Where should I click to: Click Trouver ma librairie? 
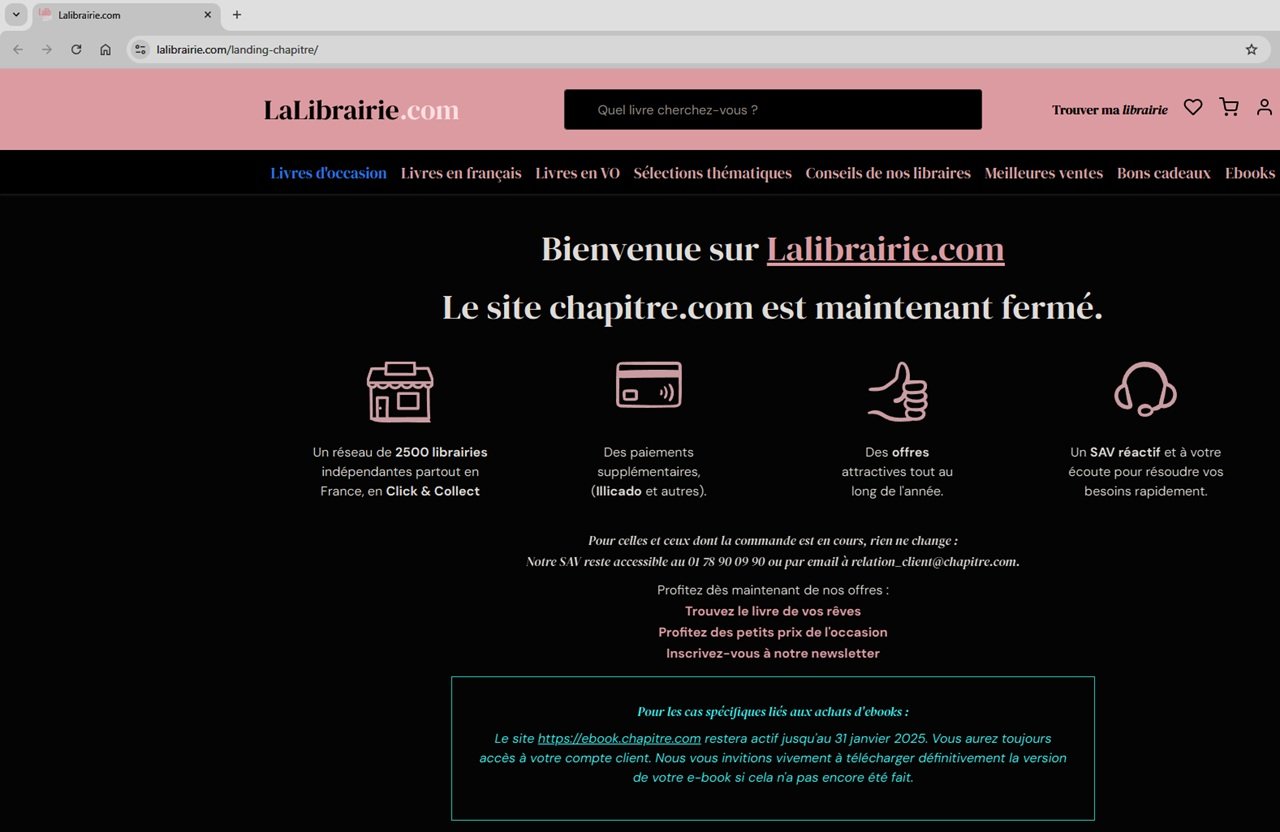coord(1109,109)
